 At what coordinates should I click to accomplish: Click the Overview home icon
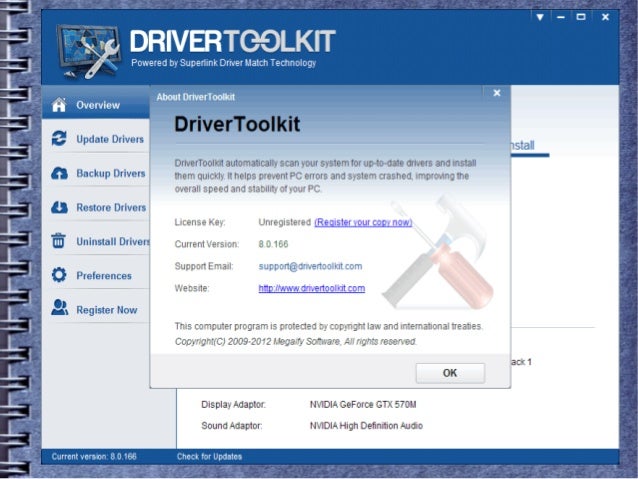tap(59, 105)
